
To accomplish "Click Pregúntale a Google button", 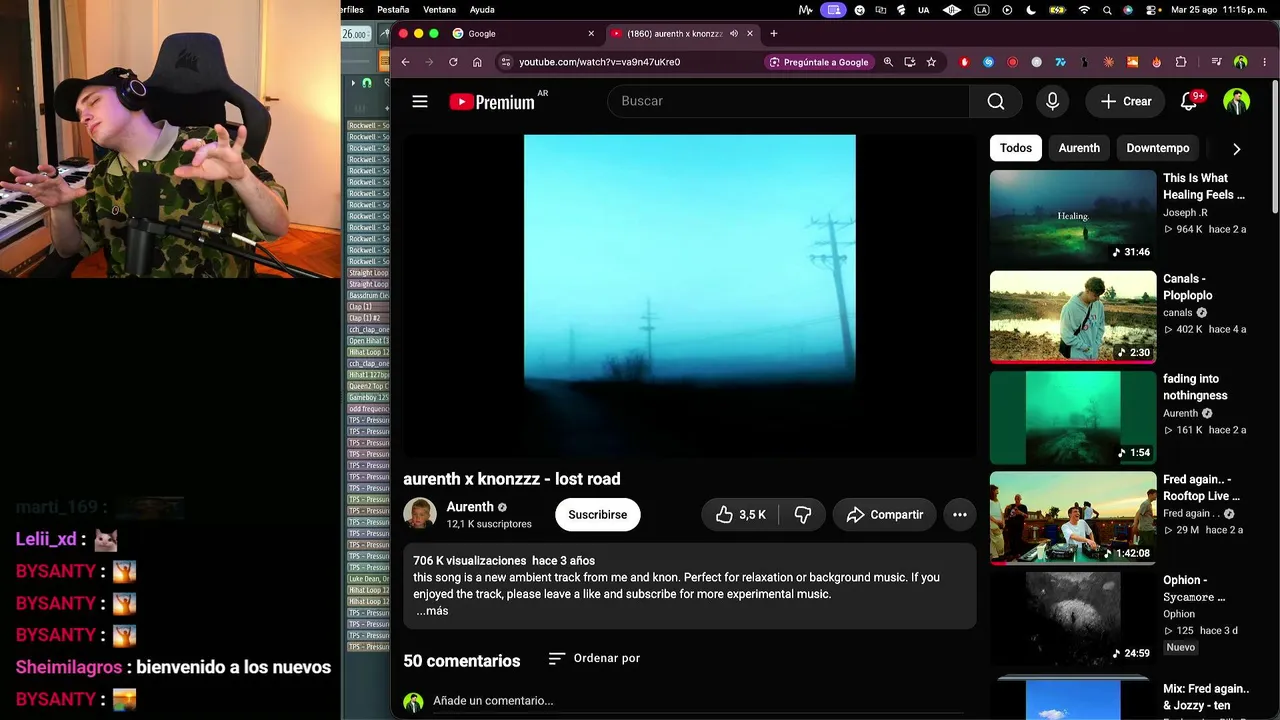I will click(x=818, y=62).
